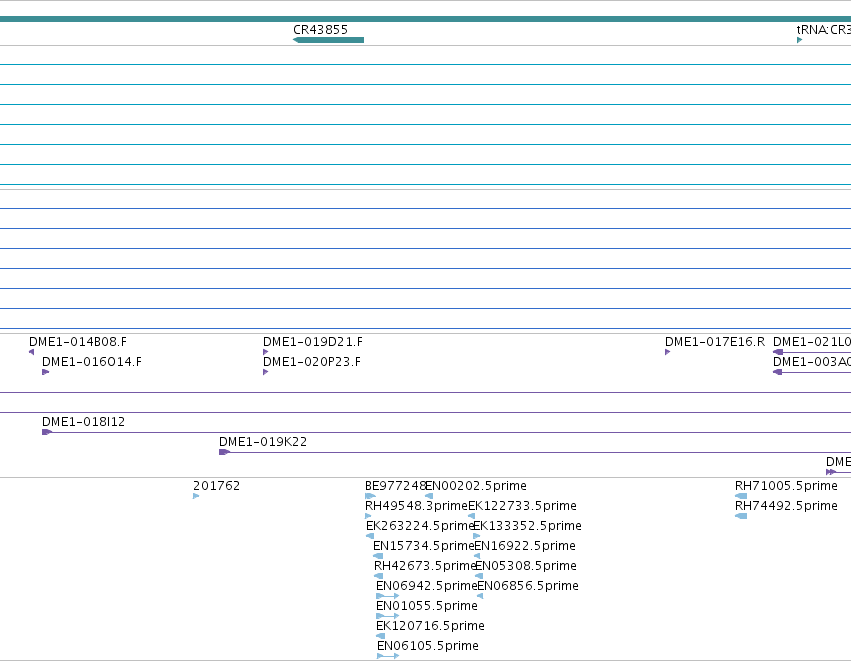The width and height of the screenshot is (851, 661).
Task: Select the RH42673.5prime label
Action: 425,566
